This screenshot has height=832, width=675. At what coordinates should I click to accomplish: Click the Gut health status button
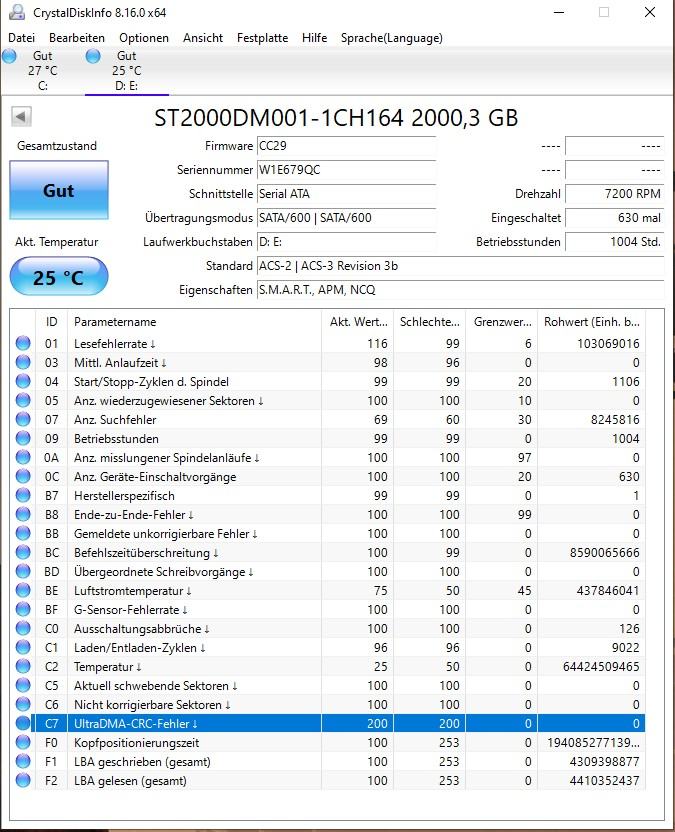point(59,190)
